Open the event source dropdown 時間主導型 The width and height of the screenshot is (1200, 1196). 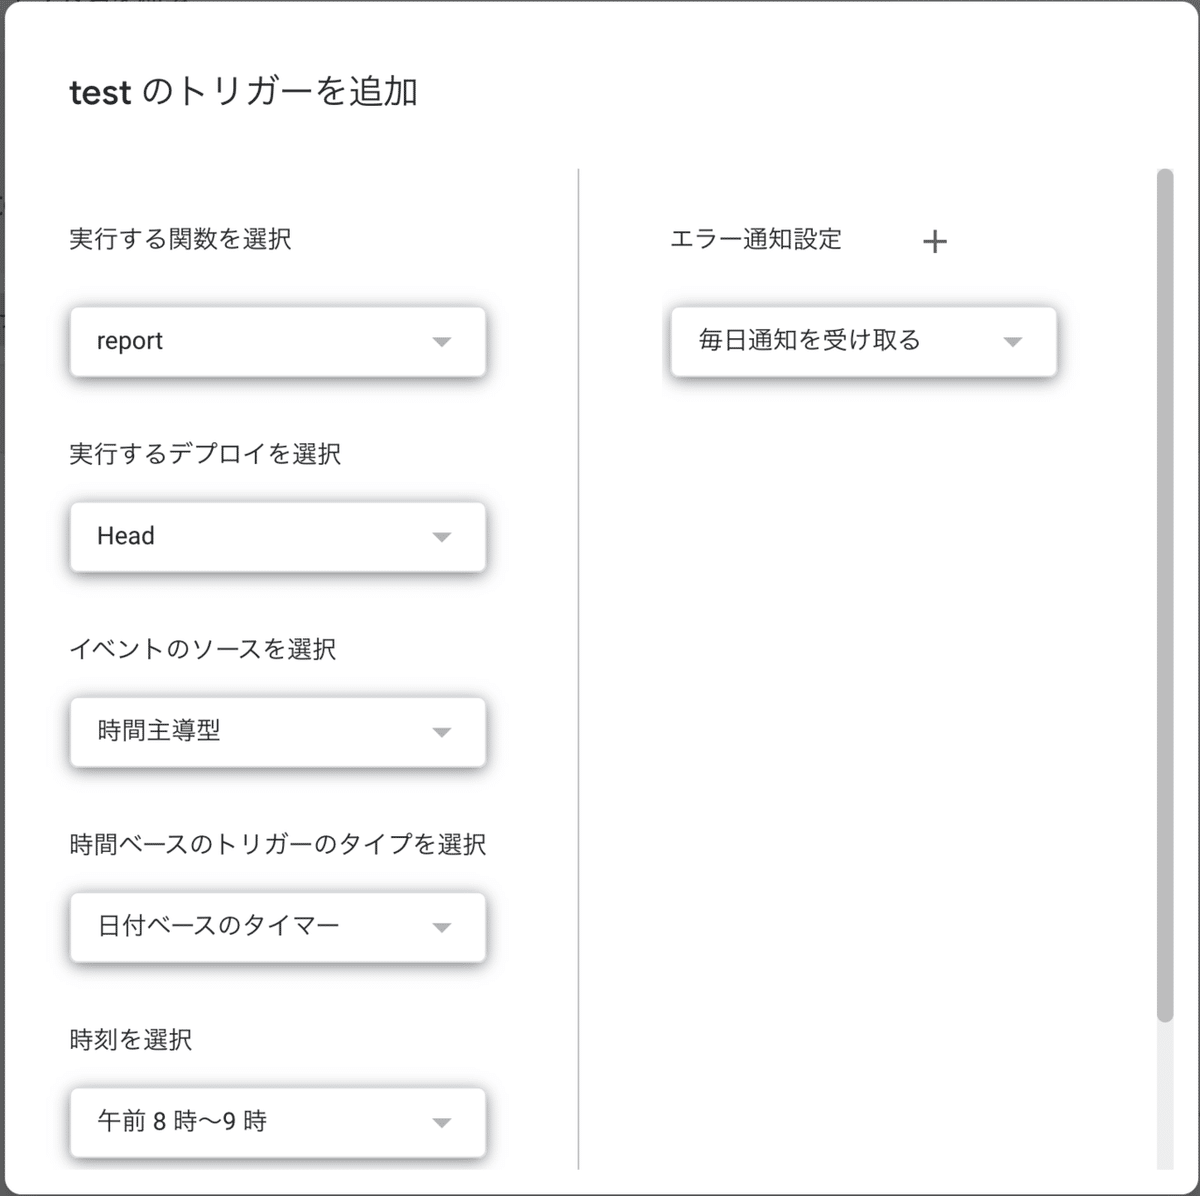[277, 732]
